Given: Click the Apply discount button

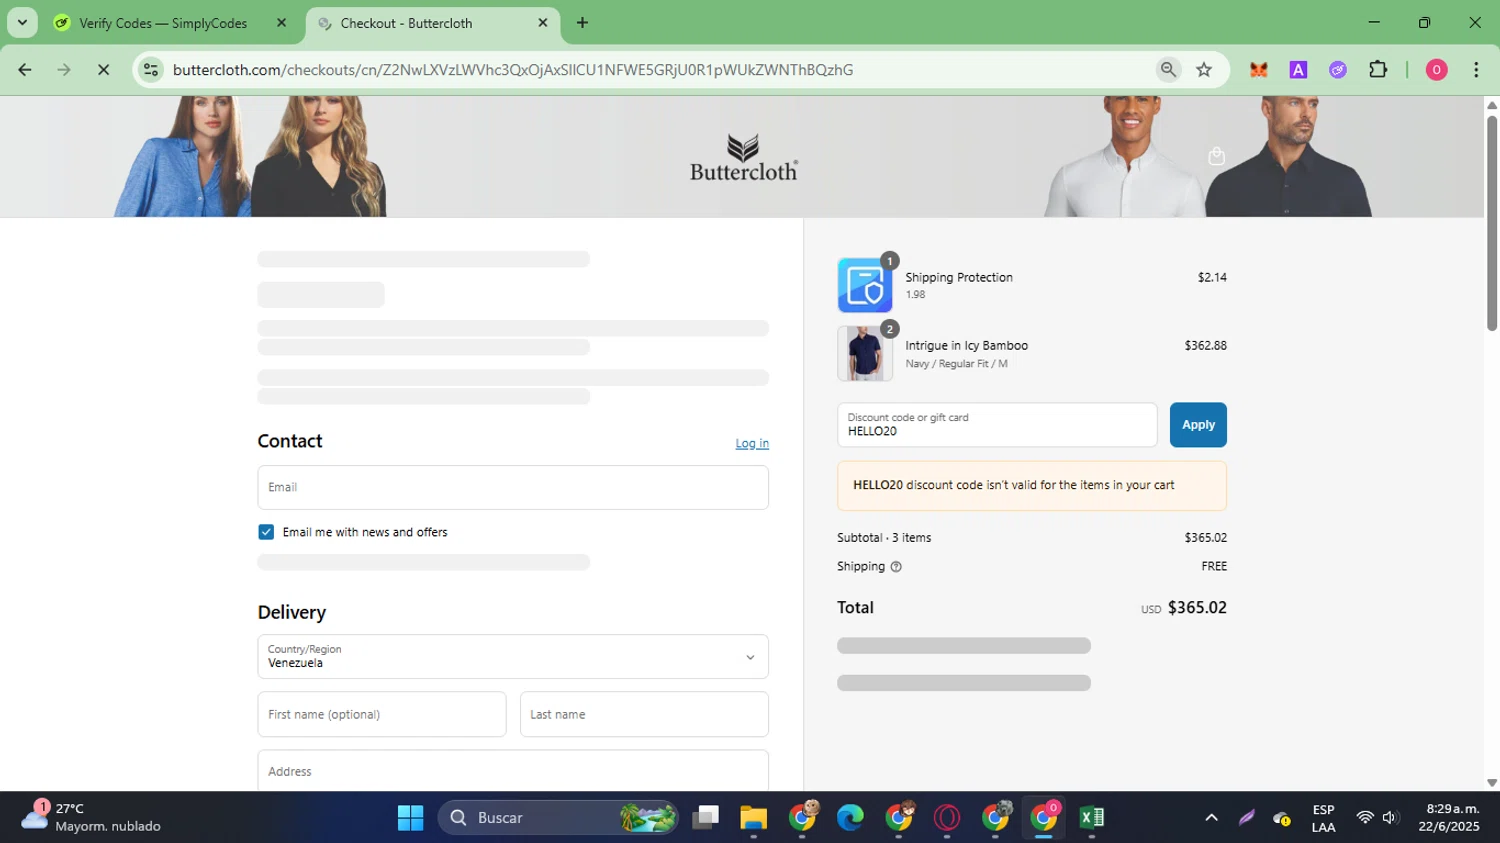Looking at the screenshot, I should tap(1198, 425).
